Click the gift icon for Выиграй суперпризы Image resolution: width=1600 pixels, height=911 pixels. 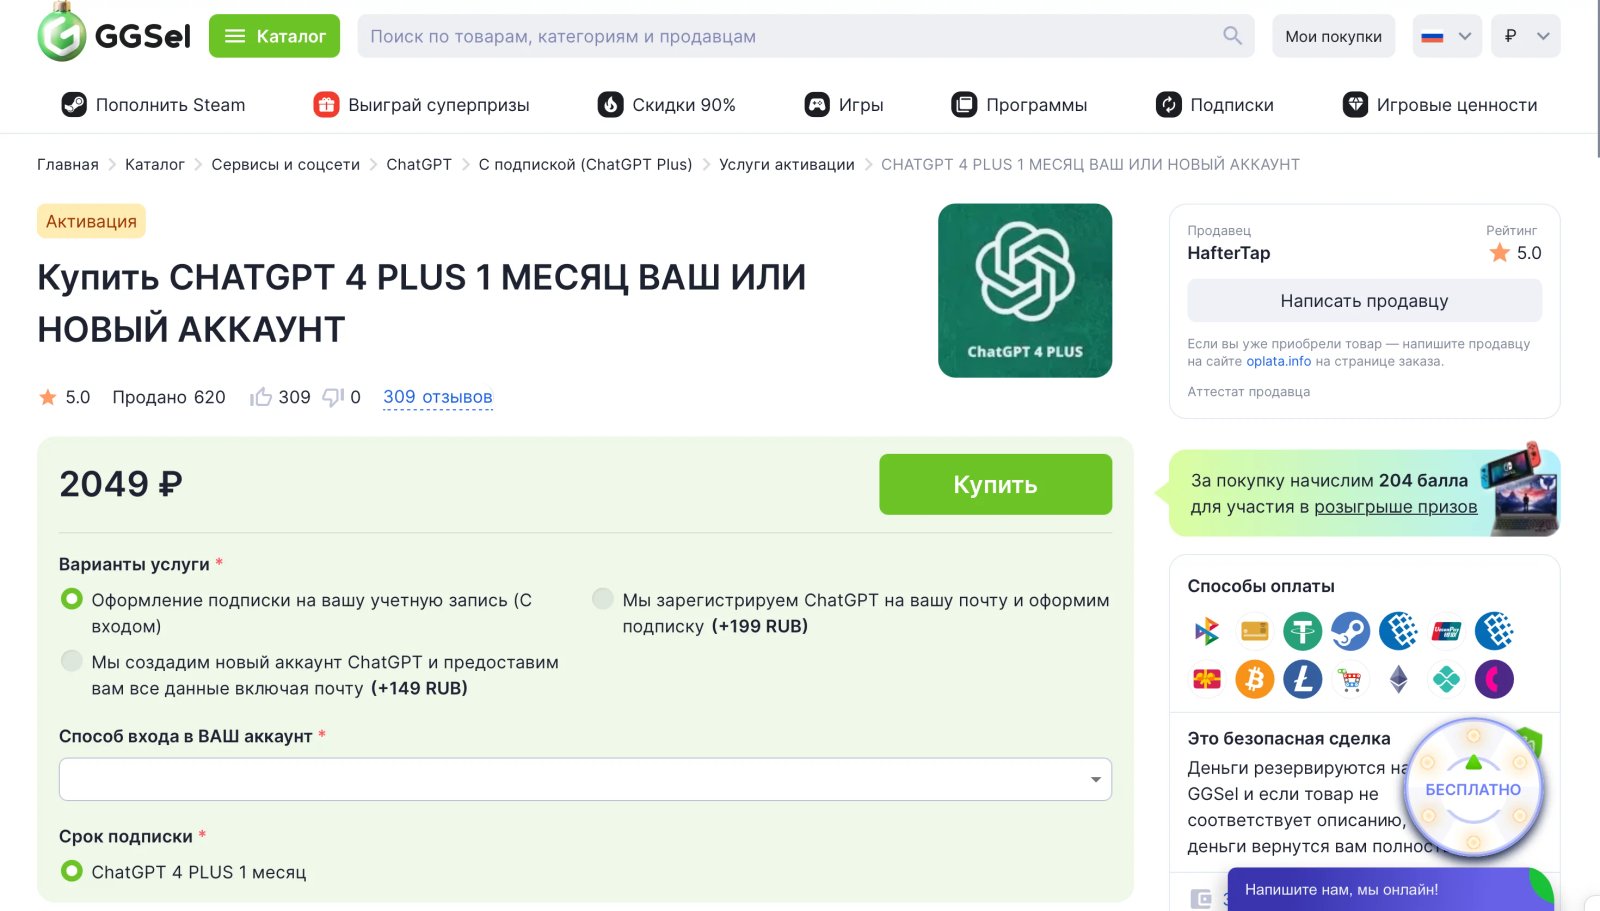[326, 105]
